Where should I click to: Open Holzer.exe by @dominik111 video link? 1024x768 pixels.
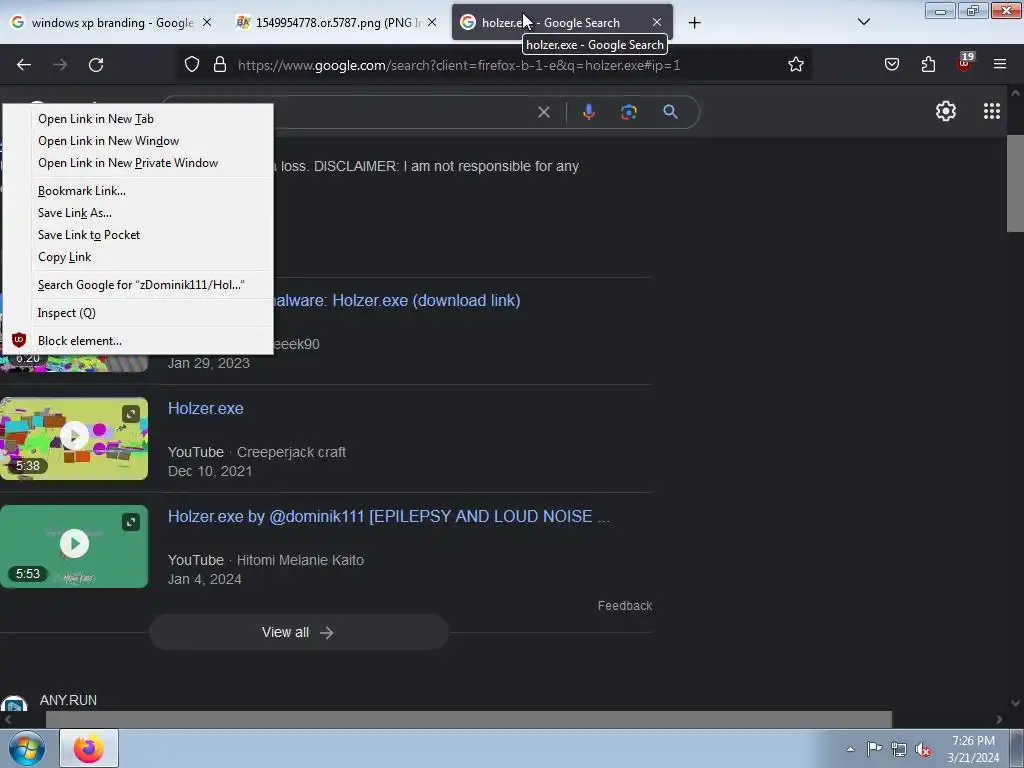click(x=389, y=516)
